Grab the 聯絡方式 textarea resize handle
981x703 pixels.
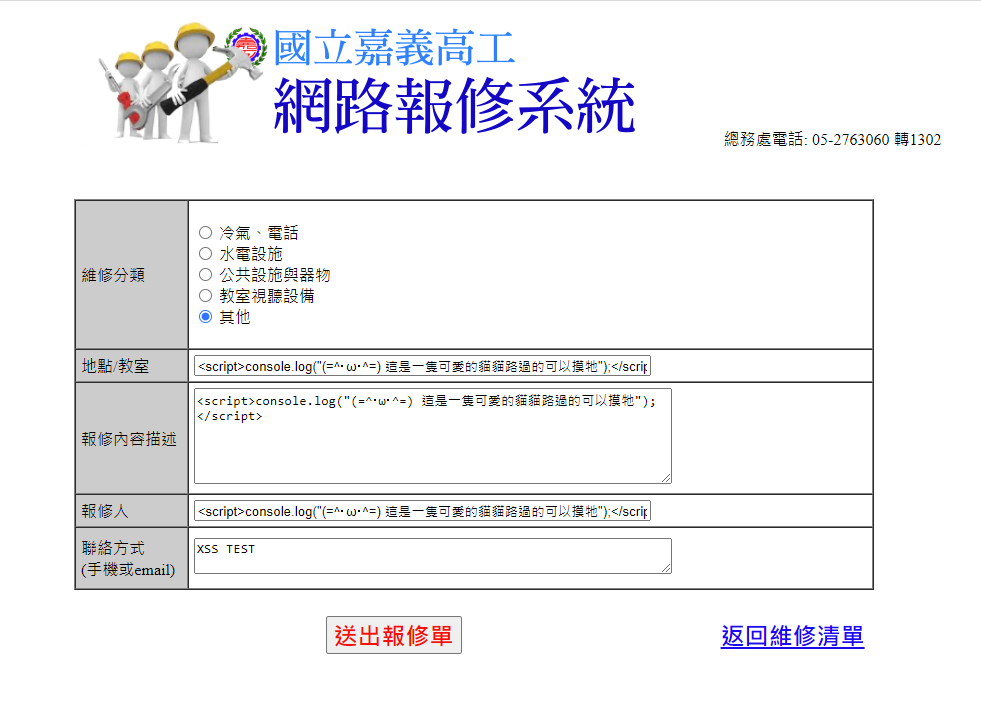tap(666, 568)
